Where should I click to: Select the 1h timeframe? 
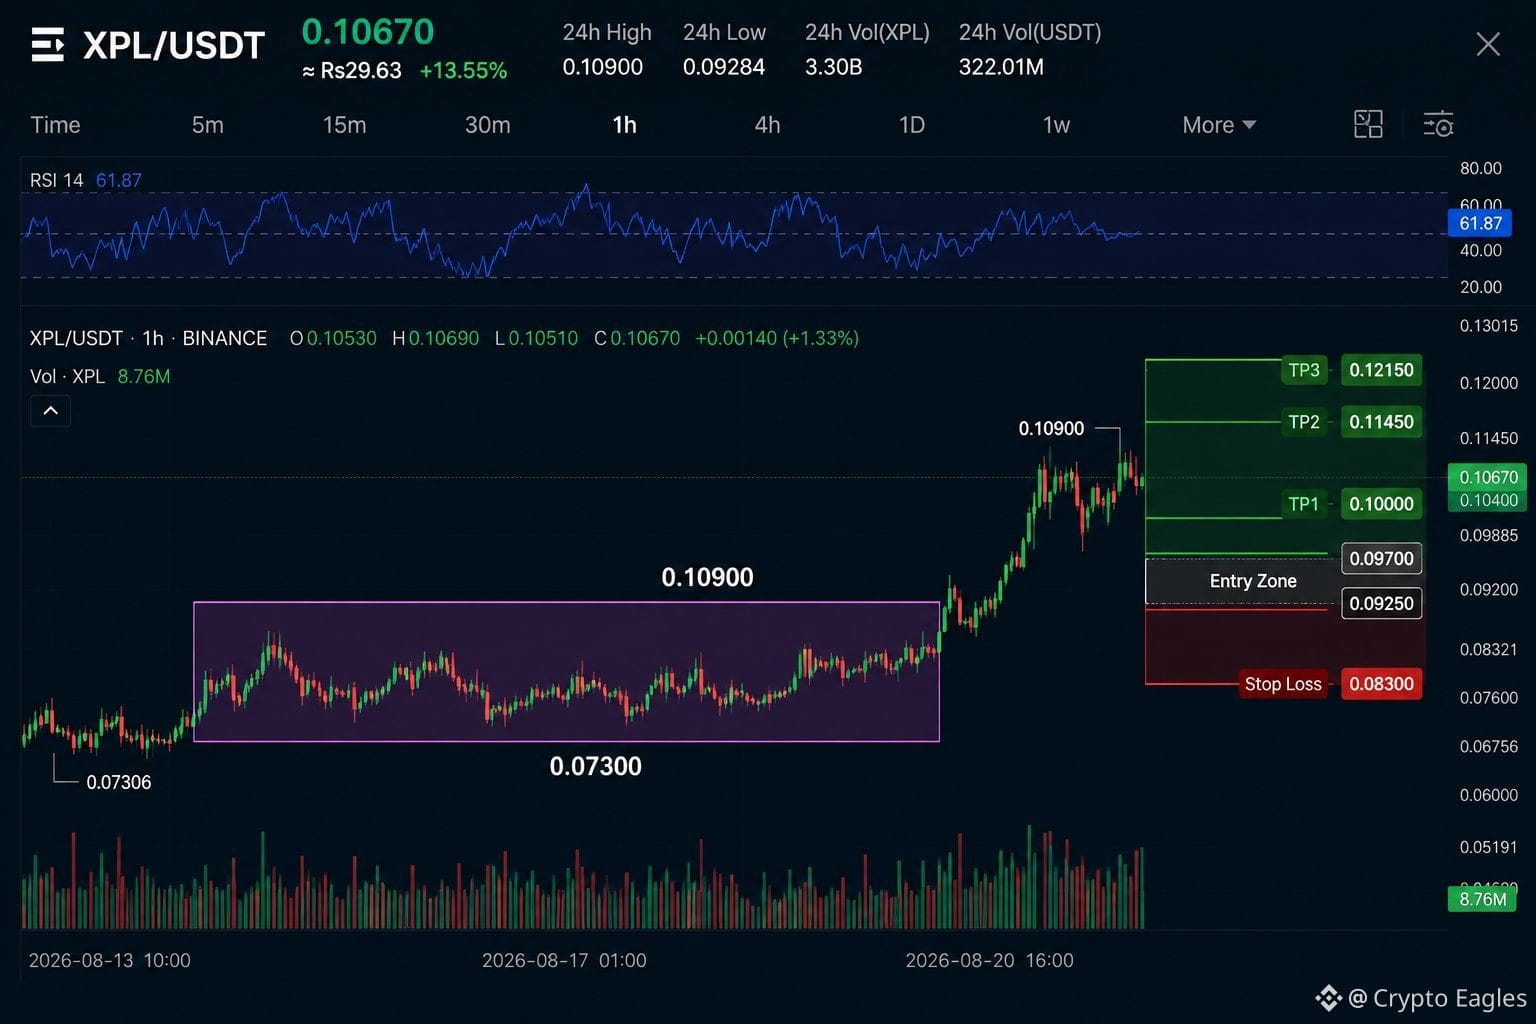pos(624,125)
